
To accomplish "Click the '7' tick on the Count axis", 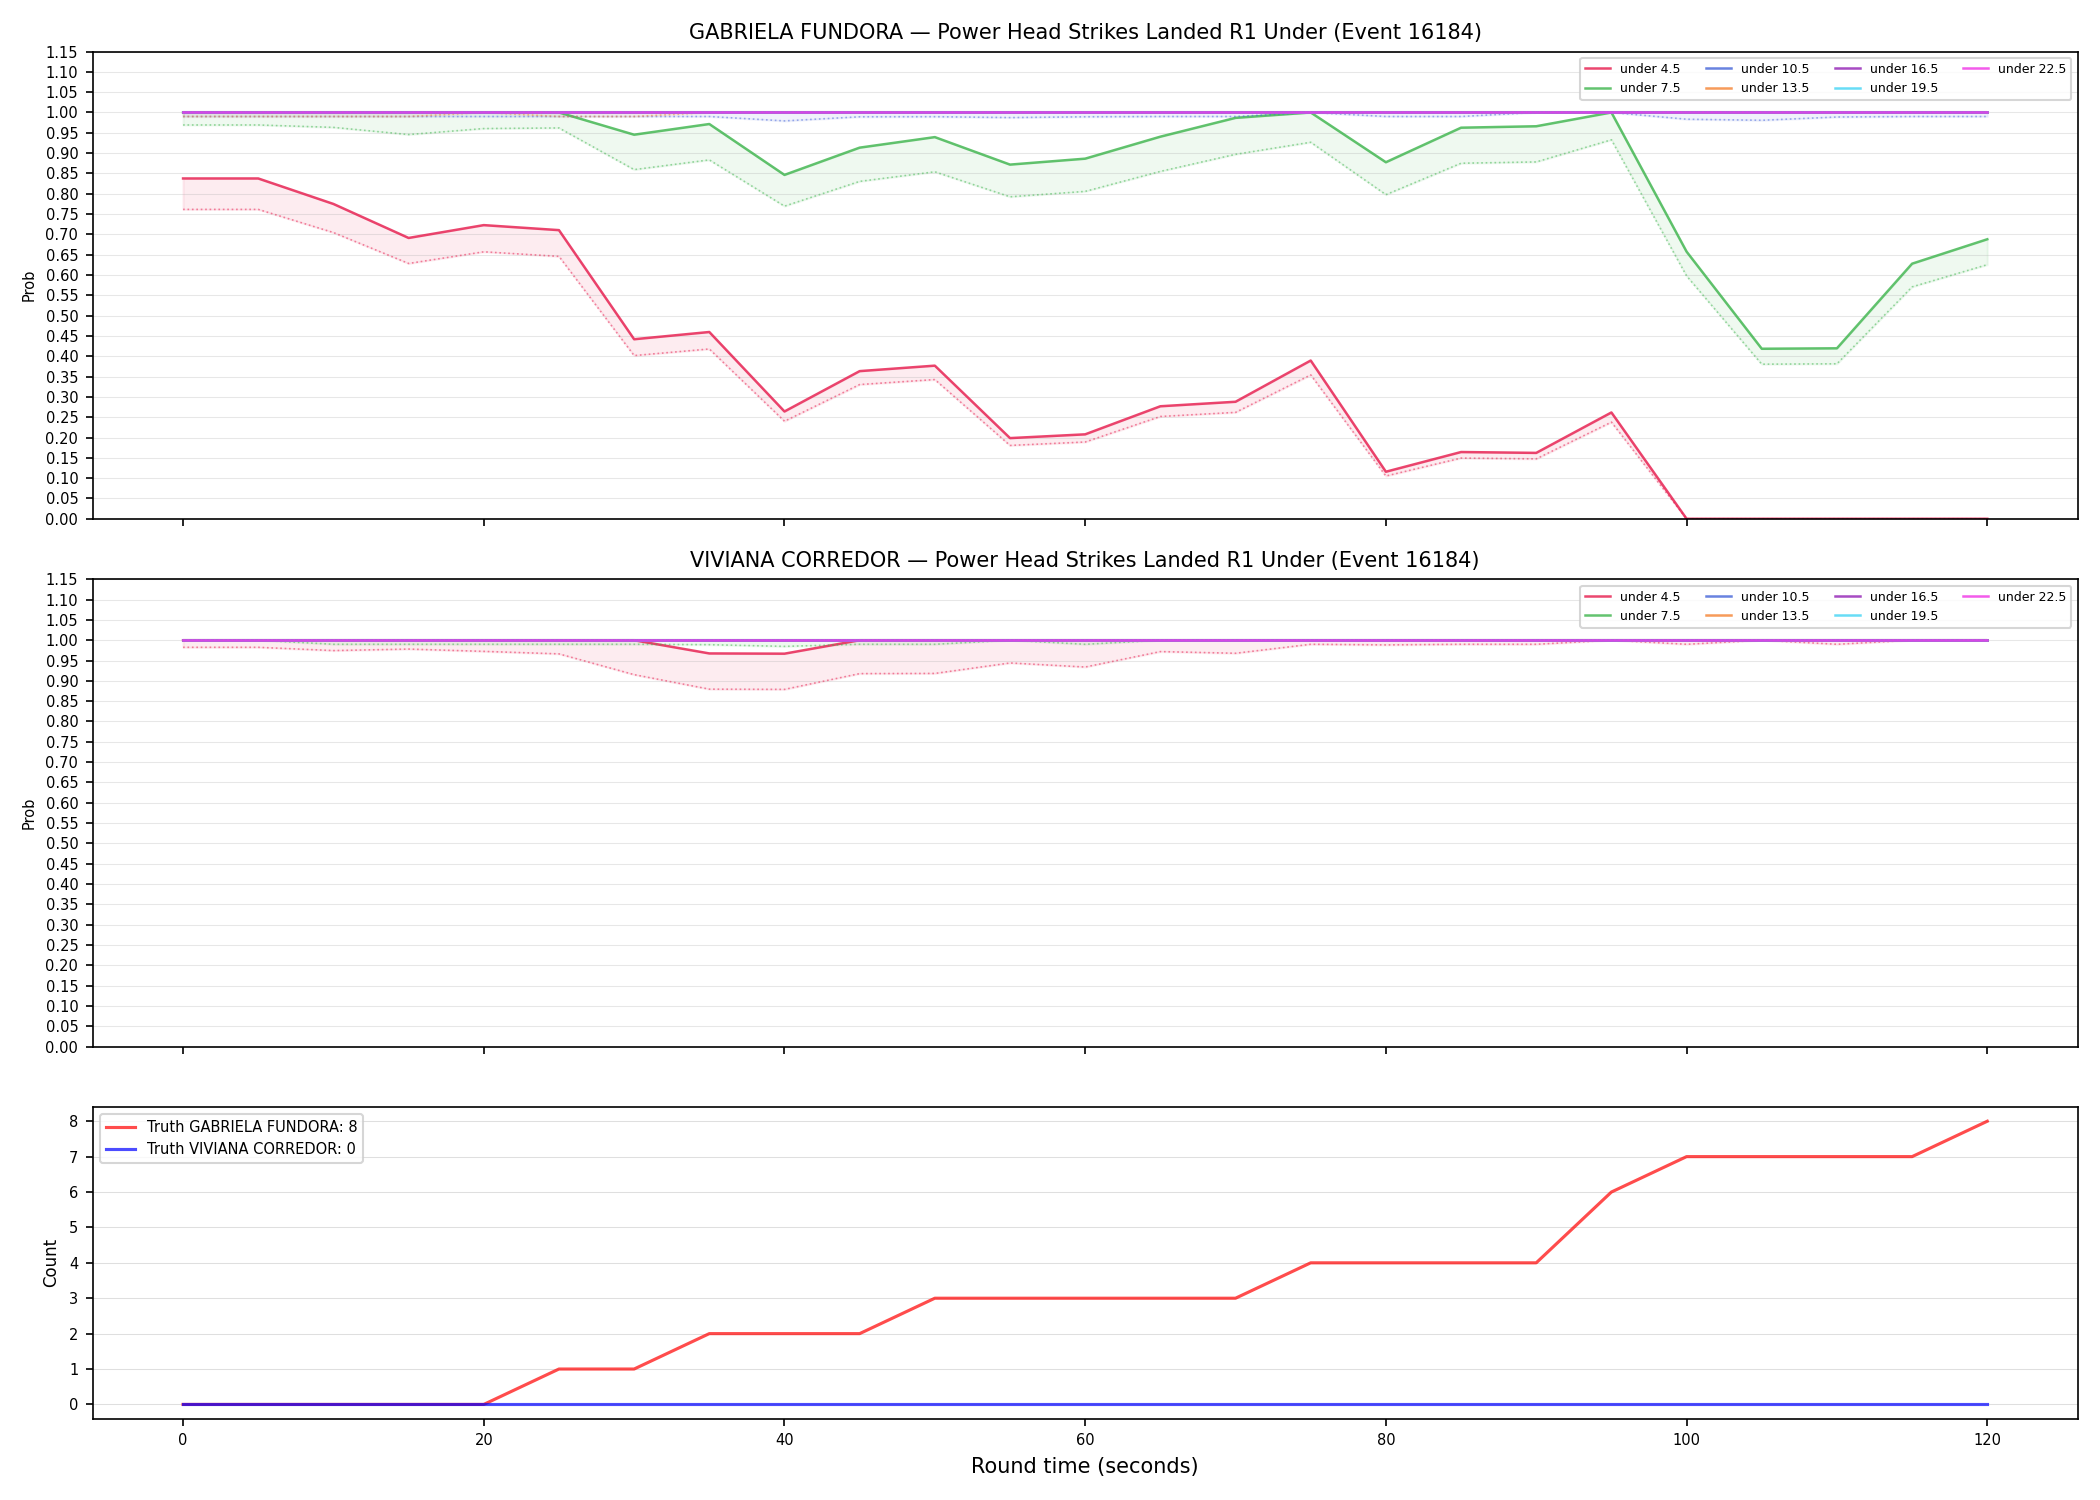I will (x=73, y=1157).
